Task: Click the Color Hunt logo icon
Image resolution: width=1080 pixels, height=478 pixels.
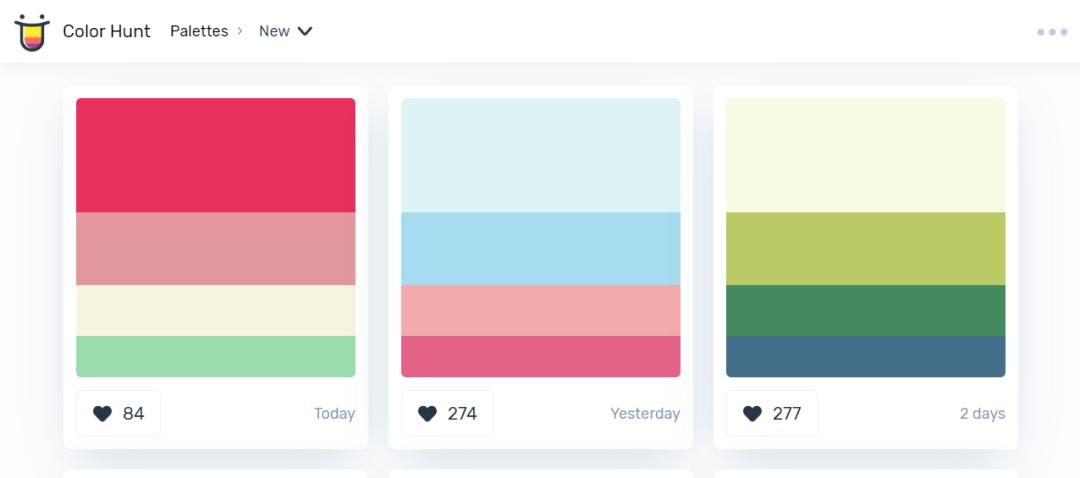Action: click(x=32, y=32)
